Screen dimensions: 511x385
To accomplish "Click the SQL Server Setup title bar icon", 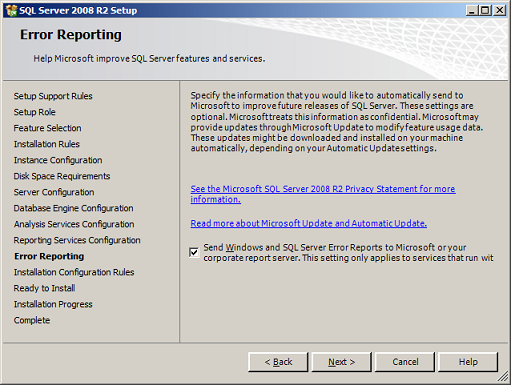I will click(x=11, y=10).
